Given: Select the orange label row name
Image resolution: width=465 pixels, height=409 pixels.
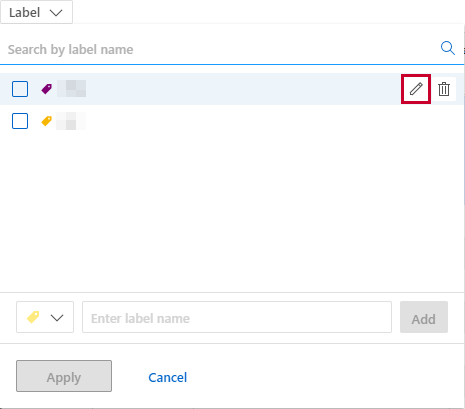Looking at the screenshot, I should (71, 121).
